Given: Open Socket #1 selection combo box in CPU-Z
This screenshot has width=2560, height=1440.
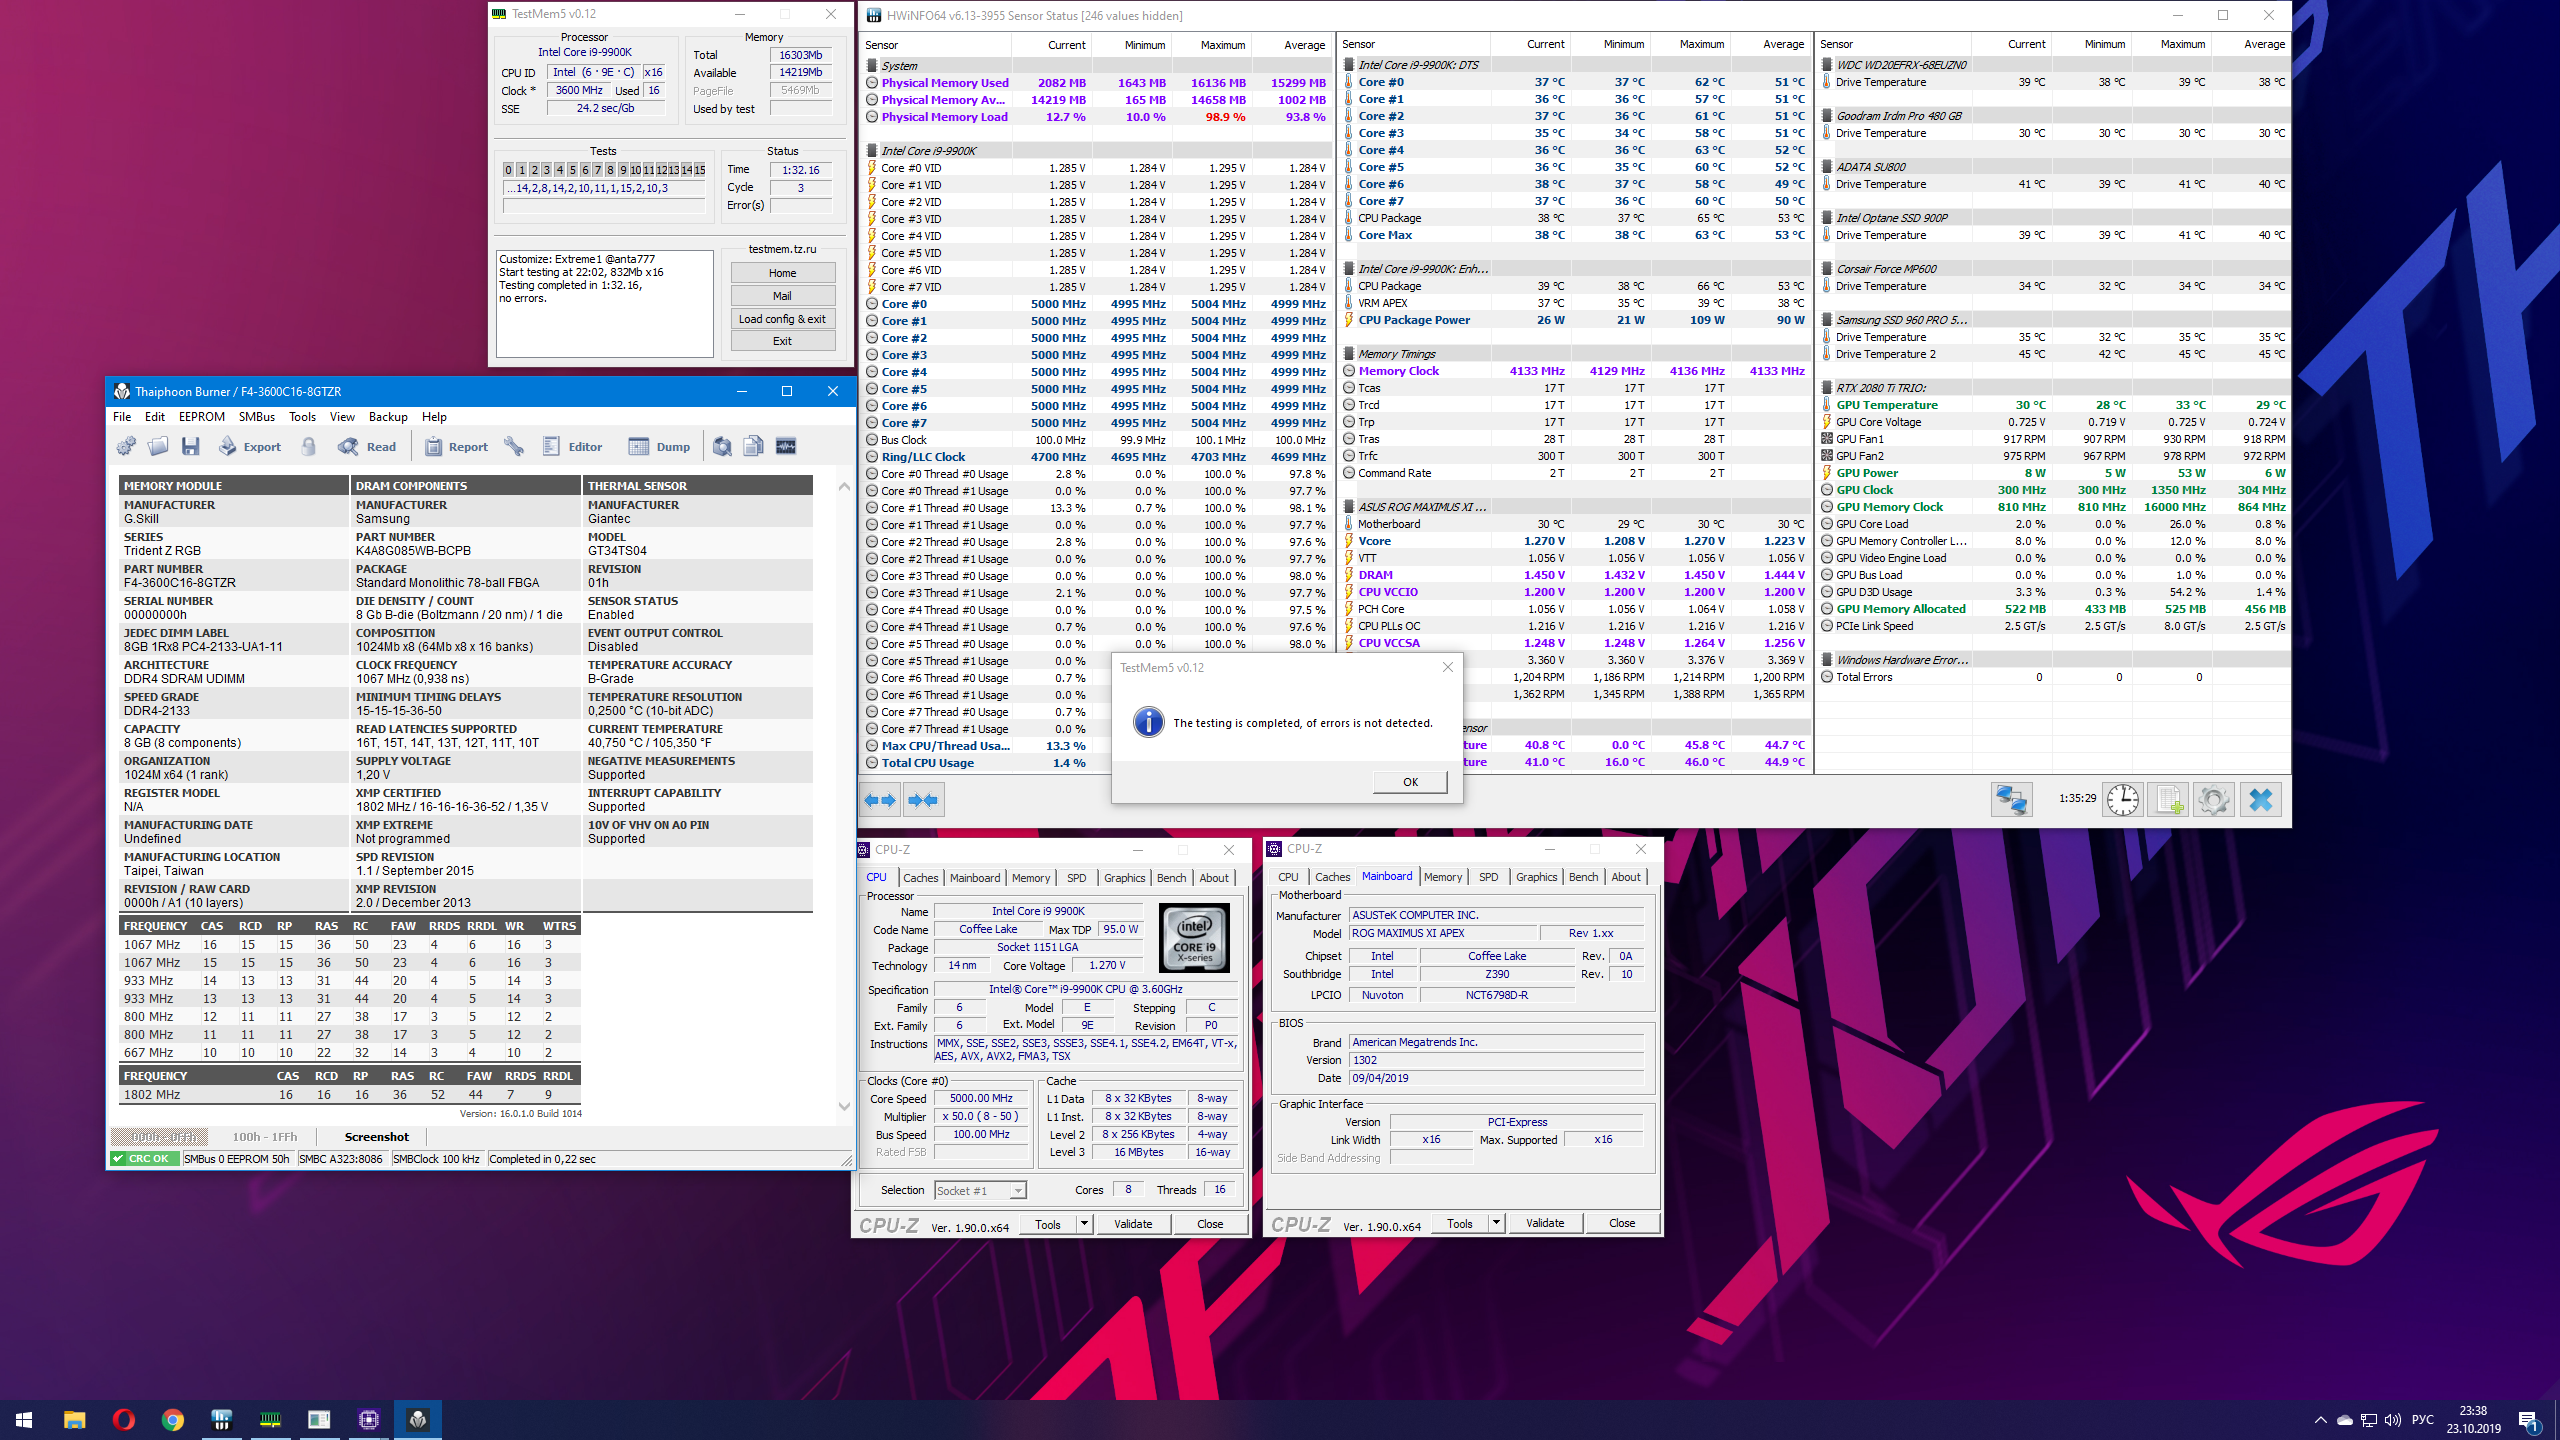Looking at the screenshot, I should point(980,1191).
